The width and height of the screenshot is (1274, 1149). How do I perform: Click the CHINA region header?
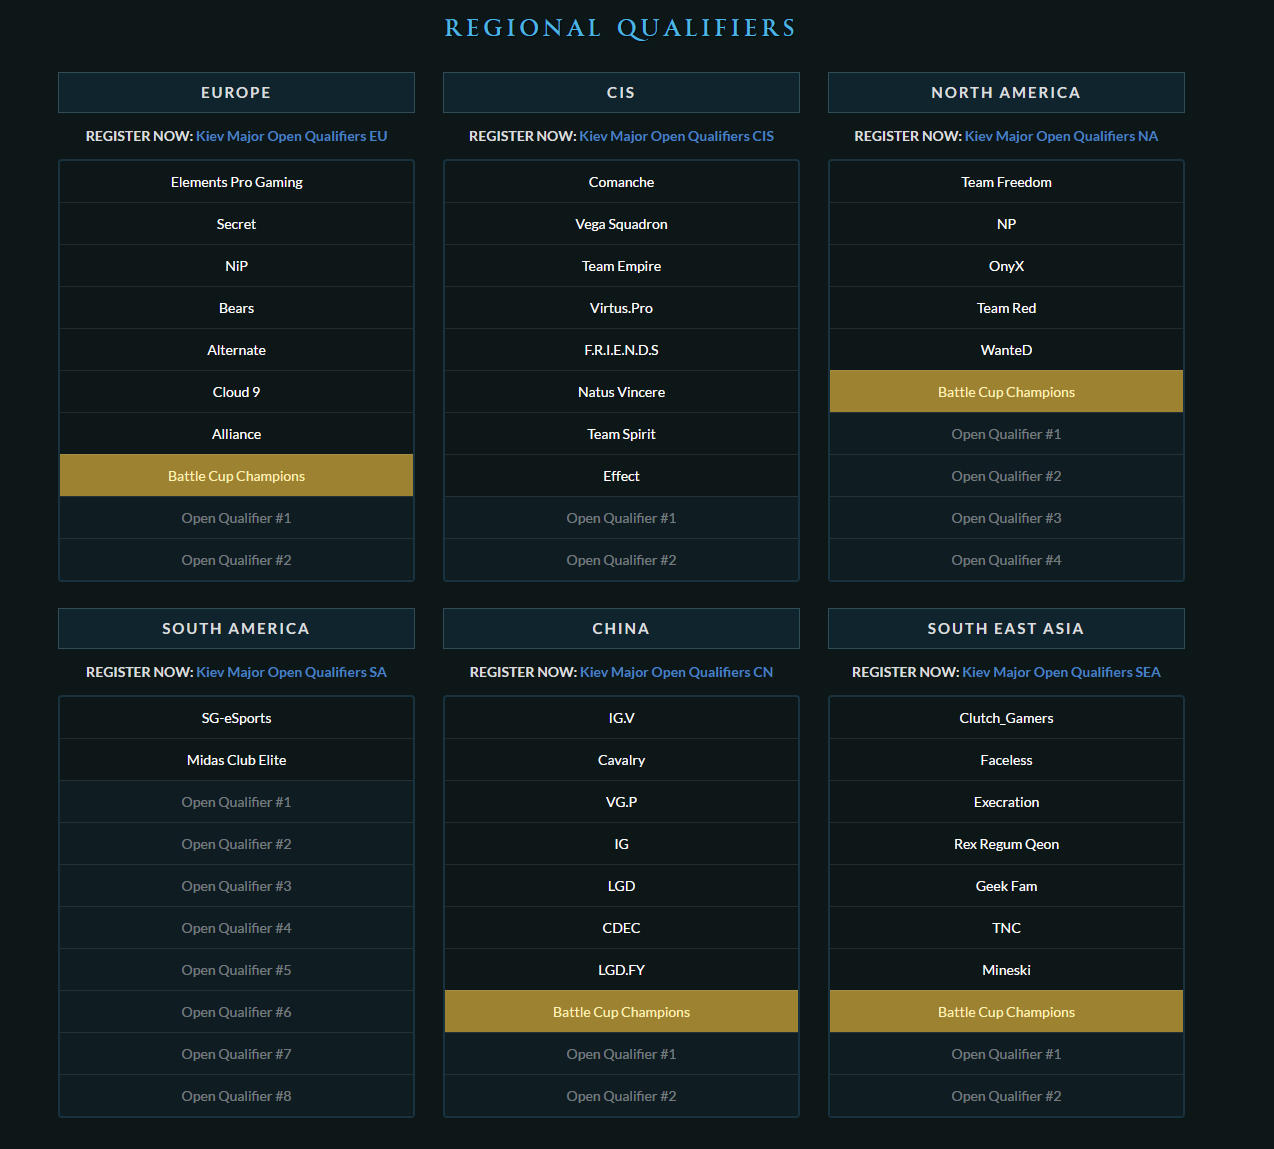(621, 628)
